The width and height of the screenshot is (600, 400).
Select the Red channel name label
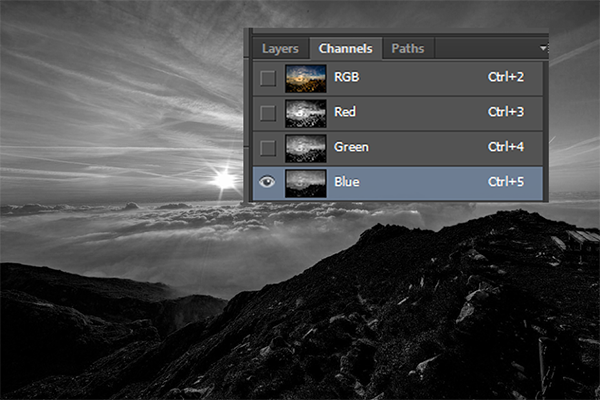[x=345, y=113]
